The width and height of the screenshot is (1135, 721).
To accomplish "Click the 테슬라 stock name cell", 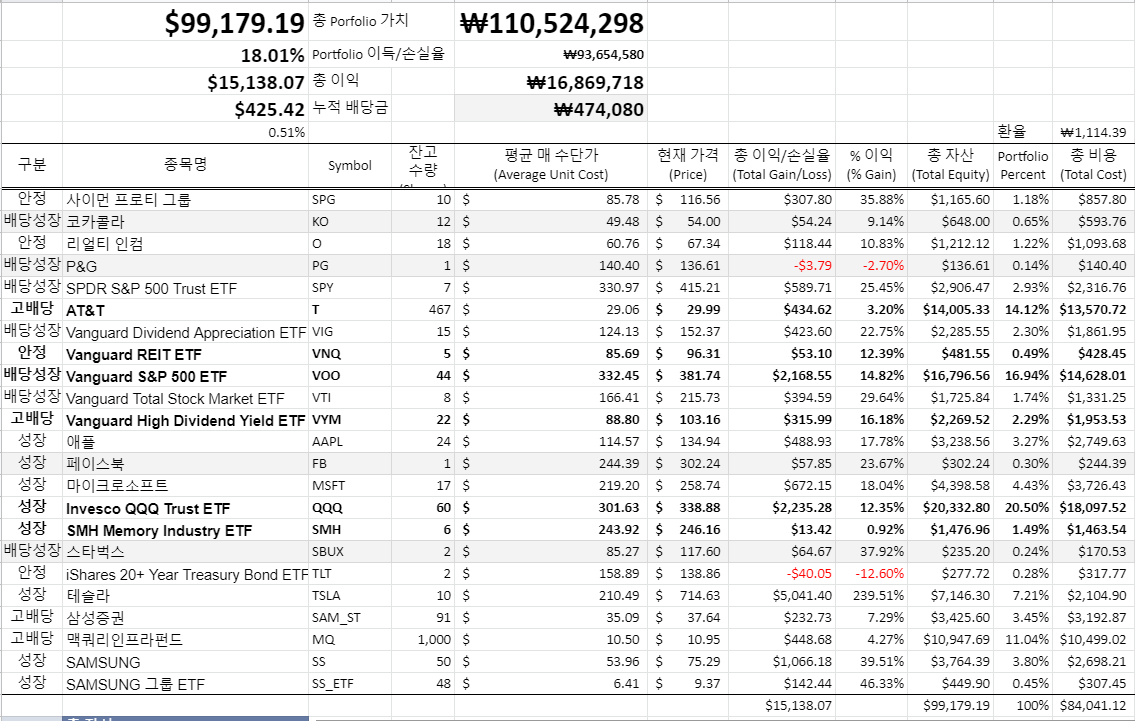I will tap(185, 595).
